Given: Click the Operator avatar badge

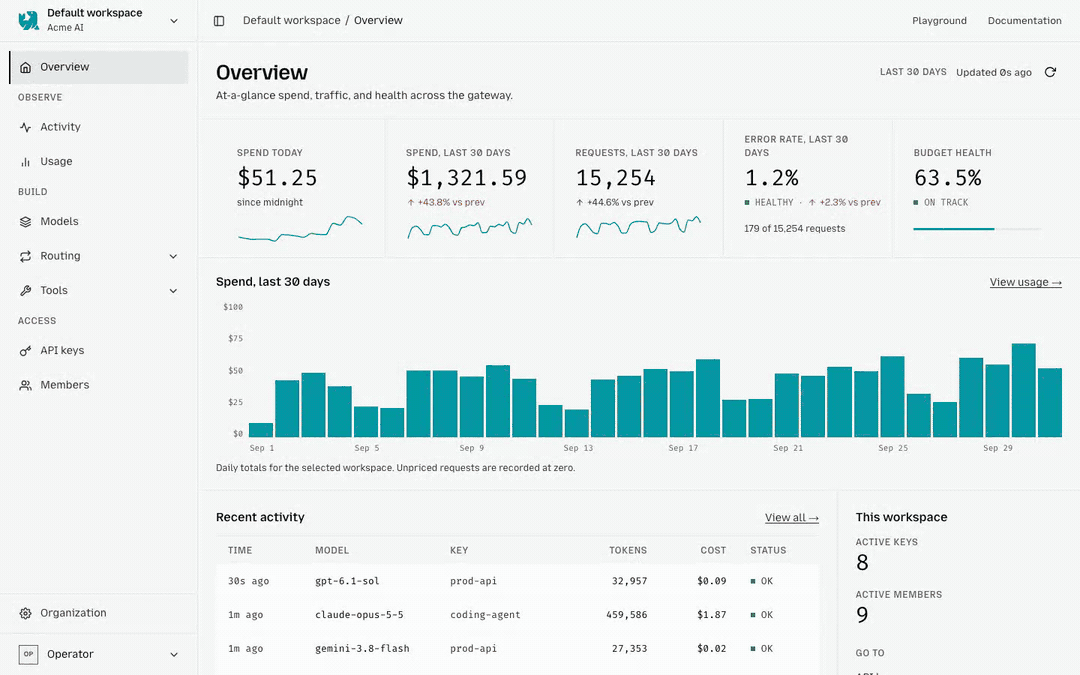Looking at the screenshot, I should point(28,654).
